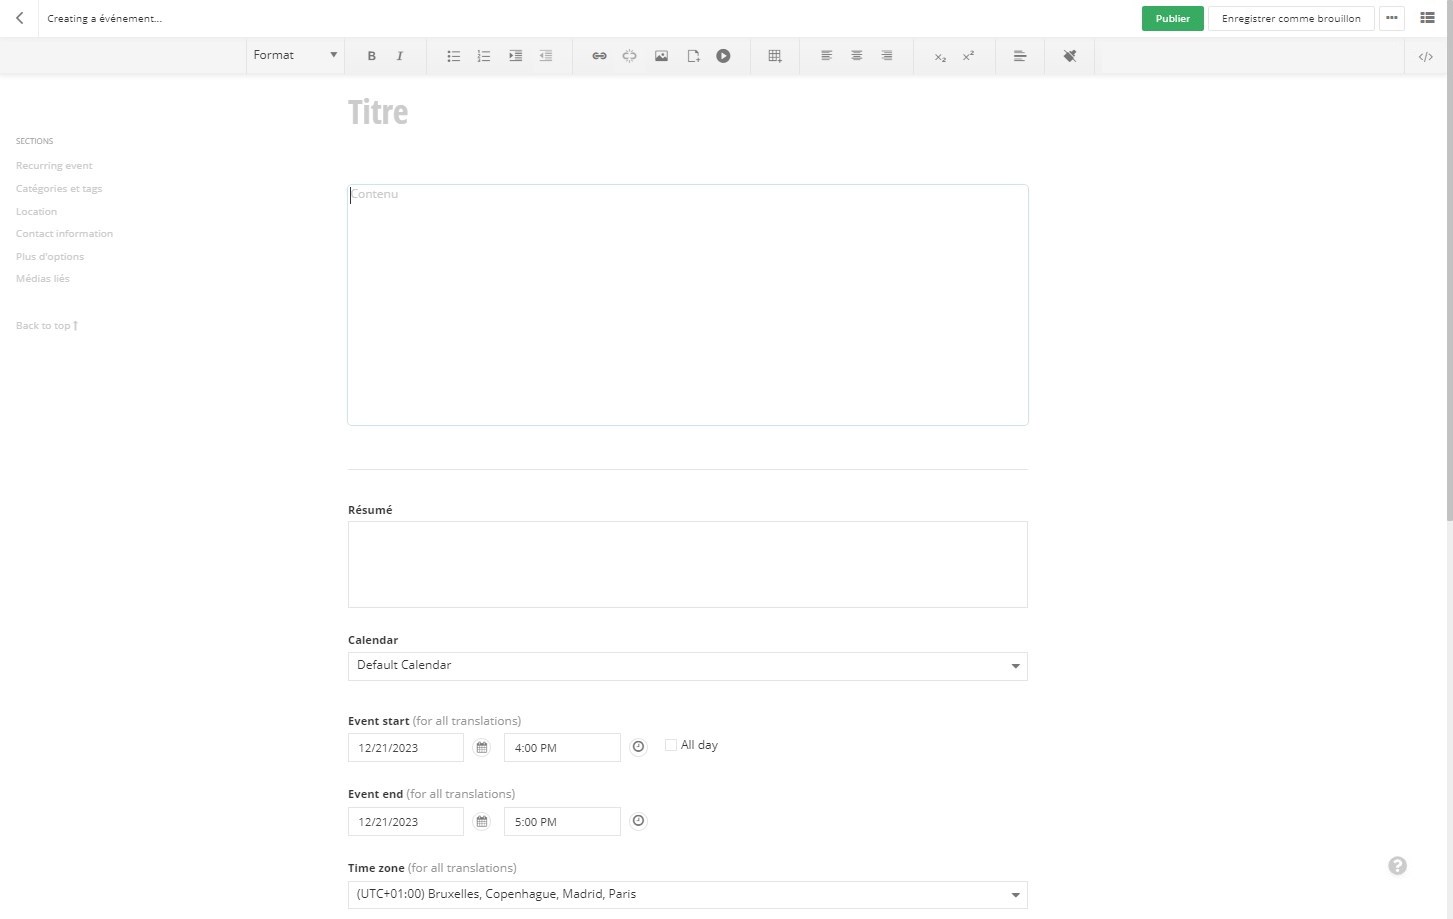Insert a bulleted list
Viewport: 1453px width, 919px height.
coord(453,56)
